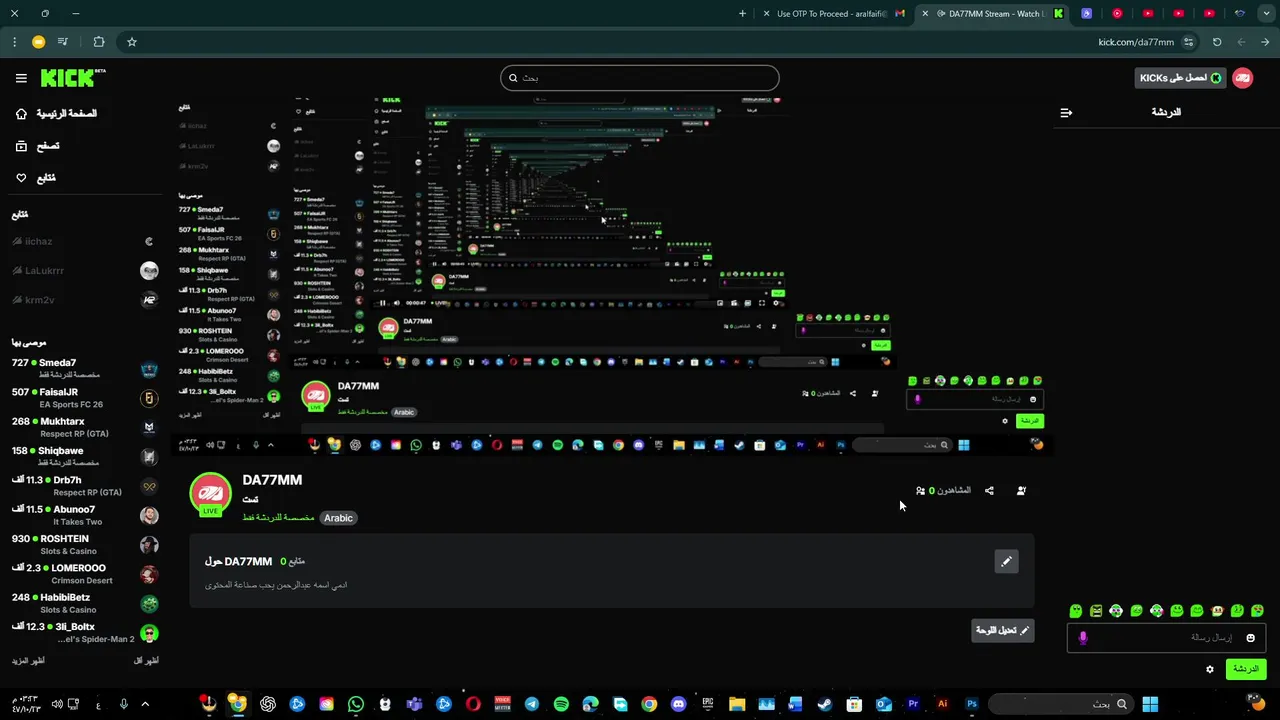Reload the page
Screen dimensions: 1280x720
click(1217, 42)
